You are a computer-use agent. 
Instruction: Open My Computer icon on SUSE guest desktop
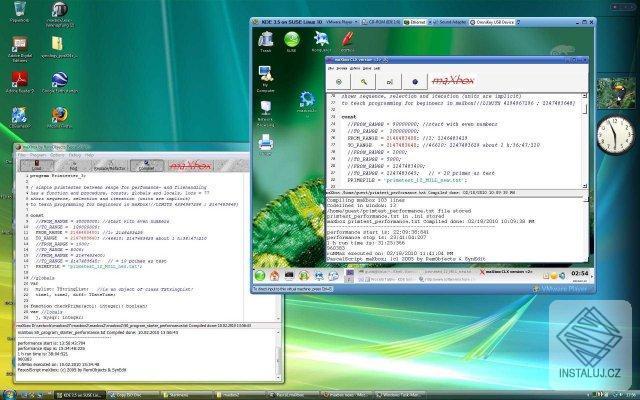point(266,79)
